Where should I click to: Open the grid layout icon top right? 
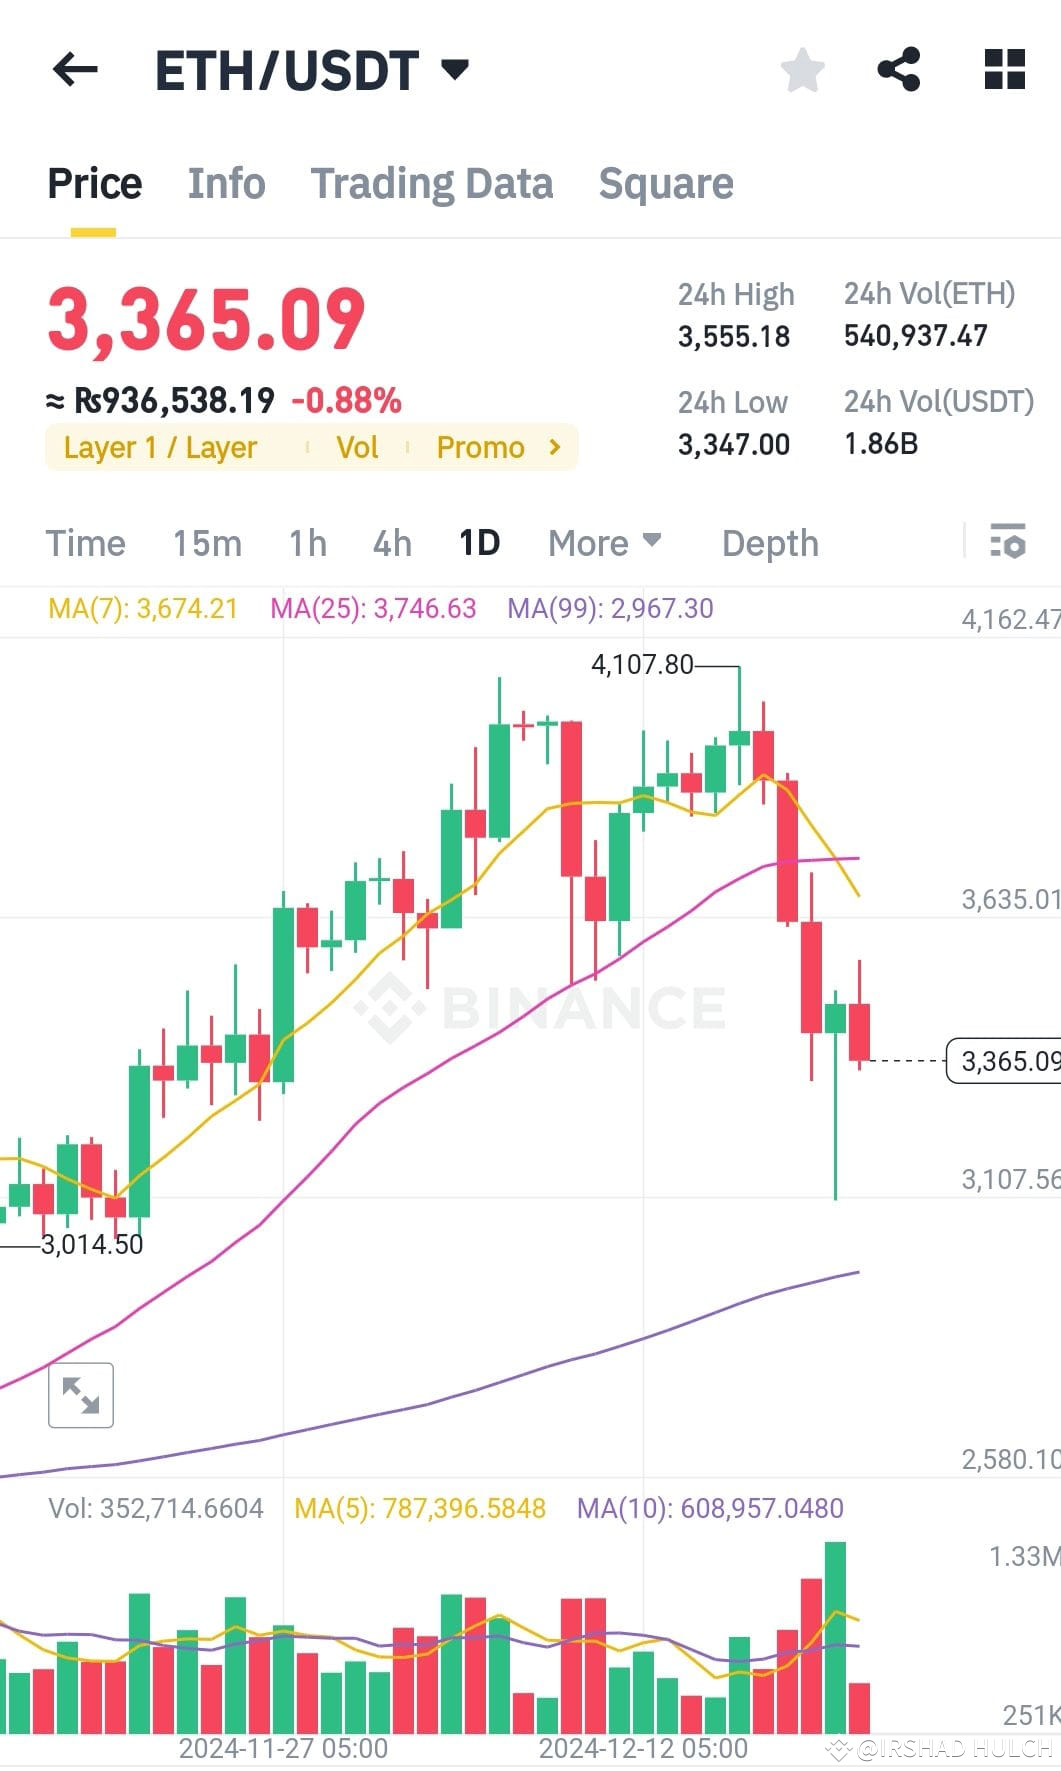tap(1003, 69)
